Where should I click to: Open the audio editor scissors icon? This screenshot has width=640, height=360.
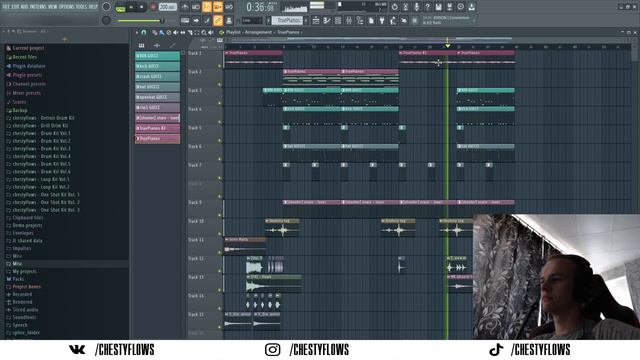(405, 7)
